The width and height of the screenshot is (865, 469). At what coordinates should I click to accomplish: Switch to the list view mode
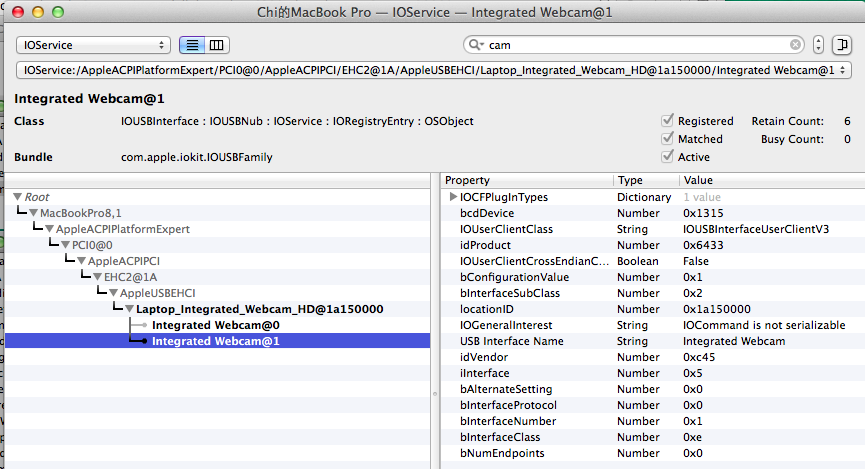click(x=192, y=45)
